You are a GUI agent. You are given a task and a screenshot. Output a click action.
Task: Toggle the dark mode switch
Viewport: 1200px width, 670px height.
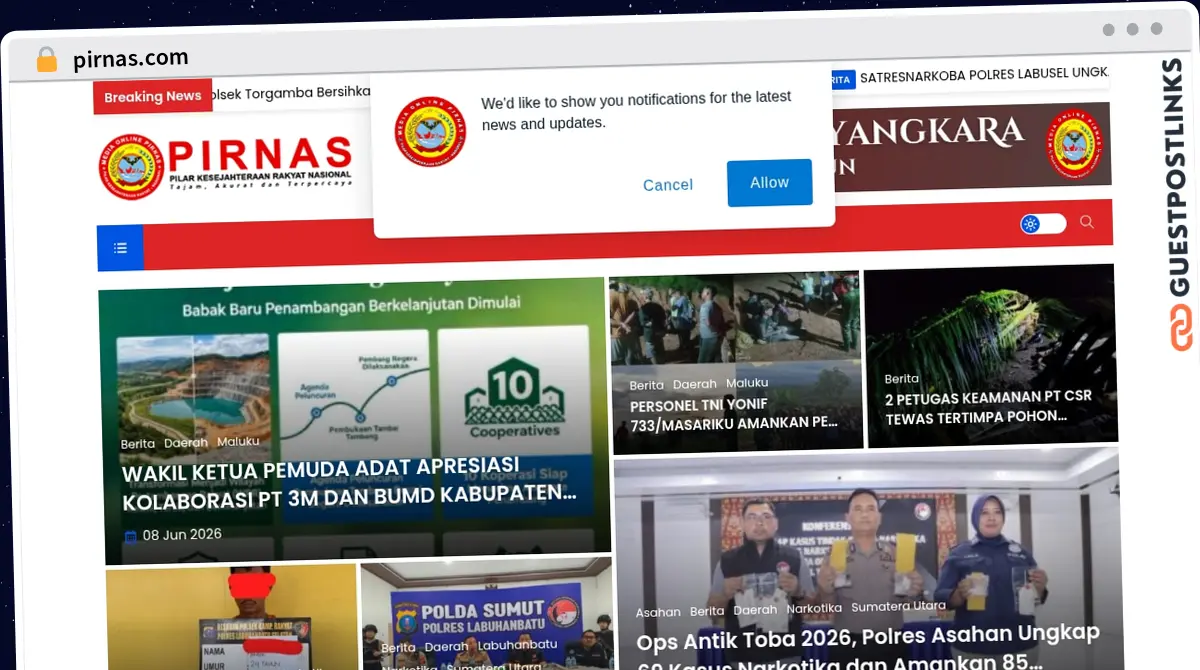[1043, 224]
